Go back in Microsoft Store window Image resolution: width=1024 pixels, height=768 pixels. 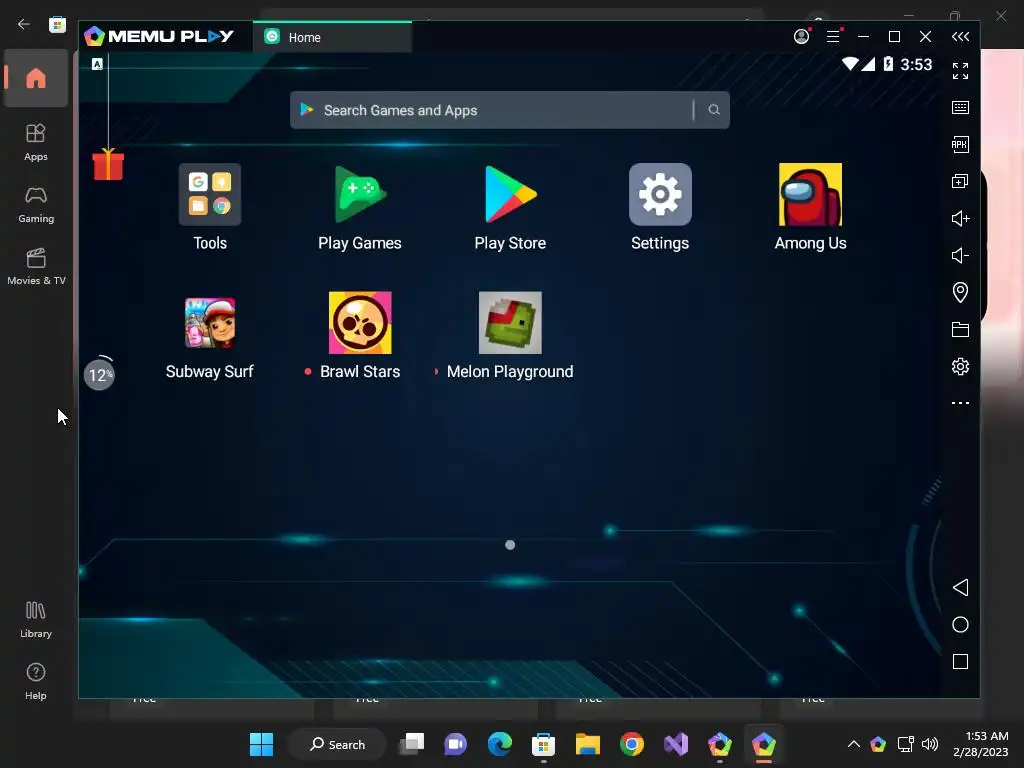(24, 24)
